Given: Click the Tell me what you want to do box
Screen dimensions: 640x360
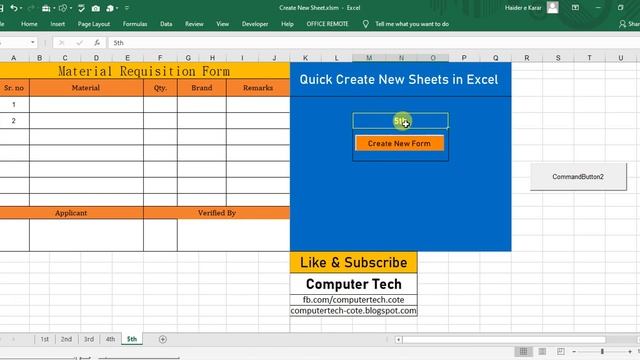Looking at the screenshot, I should pyautogui.click(x=412, y=24).
